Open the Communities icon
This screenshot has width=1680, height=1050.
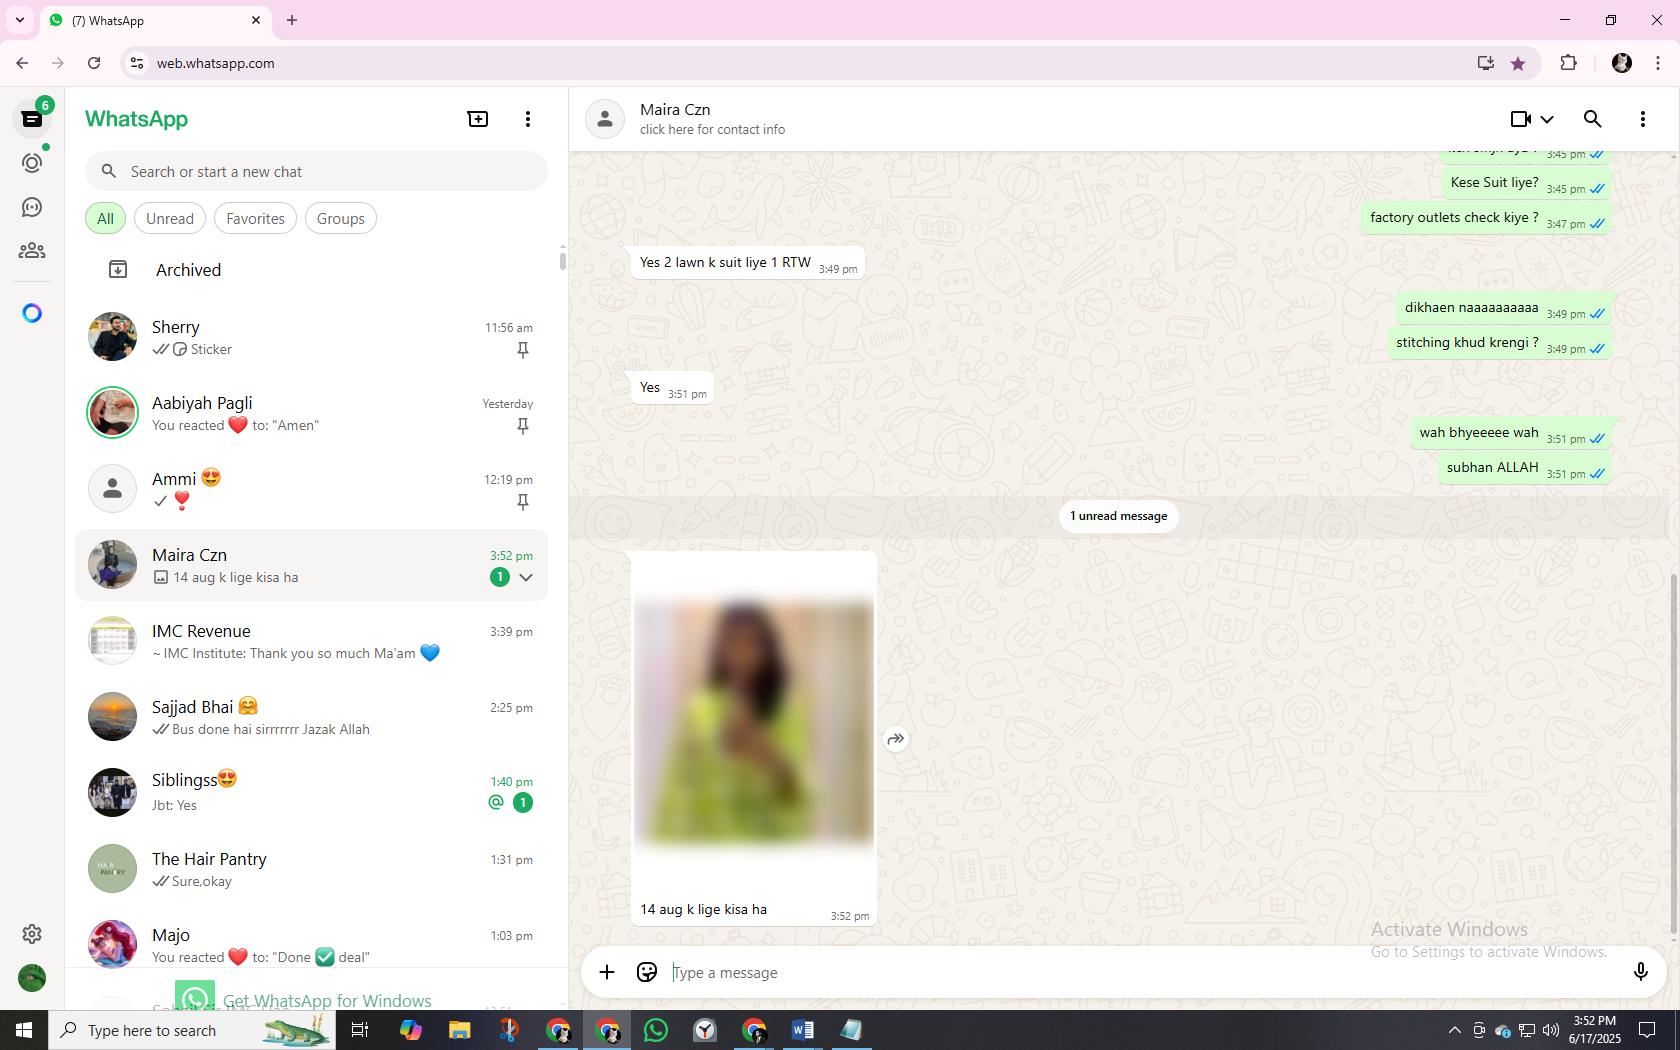click(x=32, y=251)
